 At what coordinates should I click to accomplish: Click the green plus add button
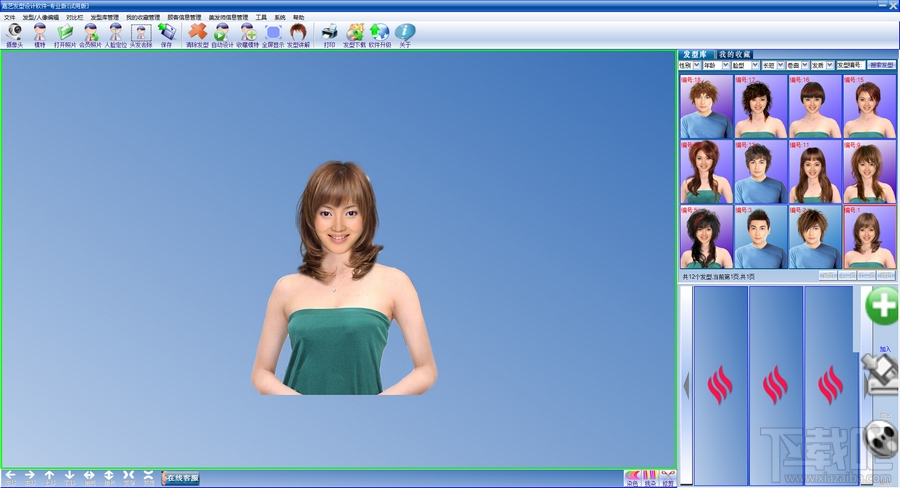point(881,306)
